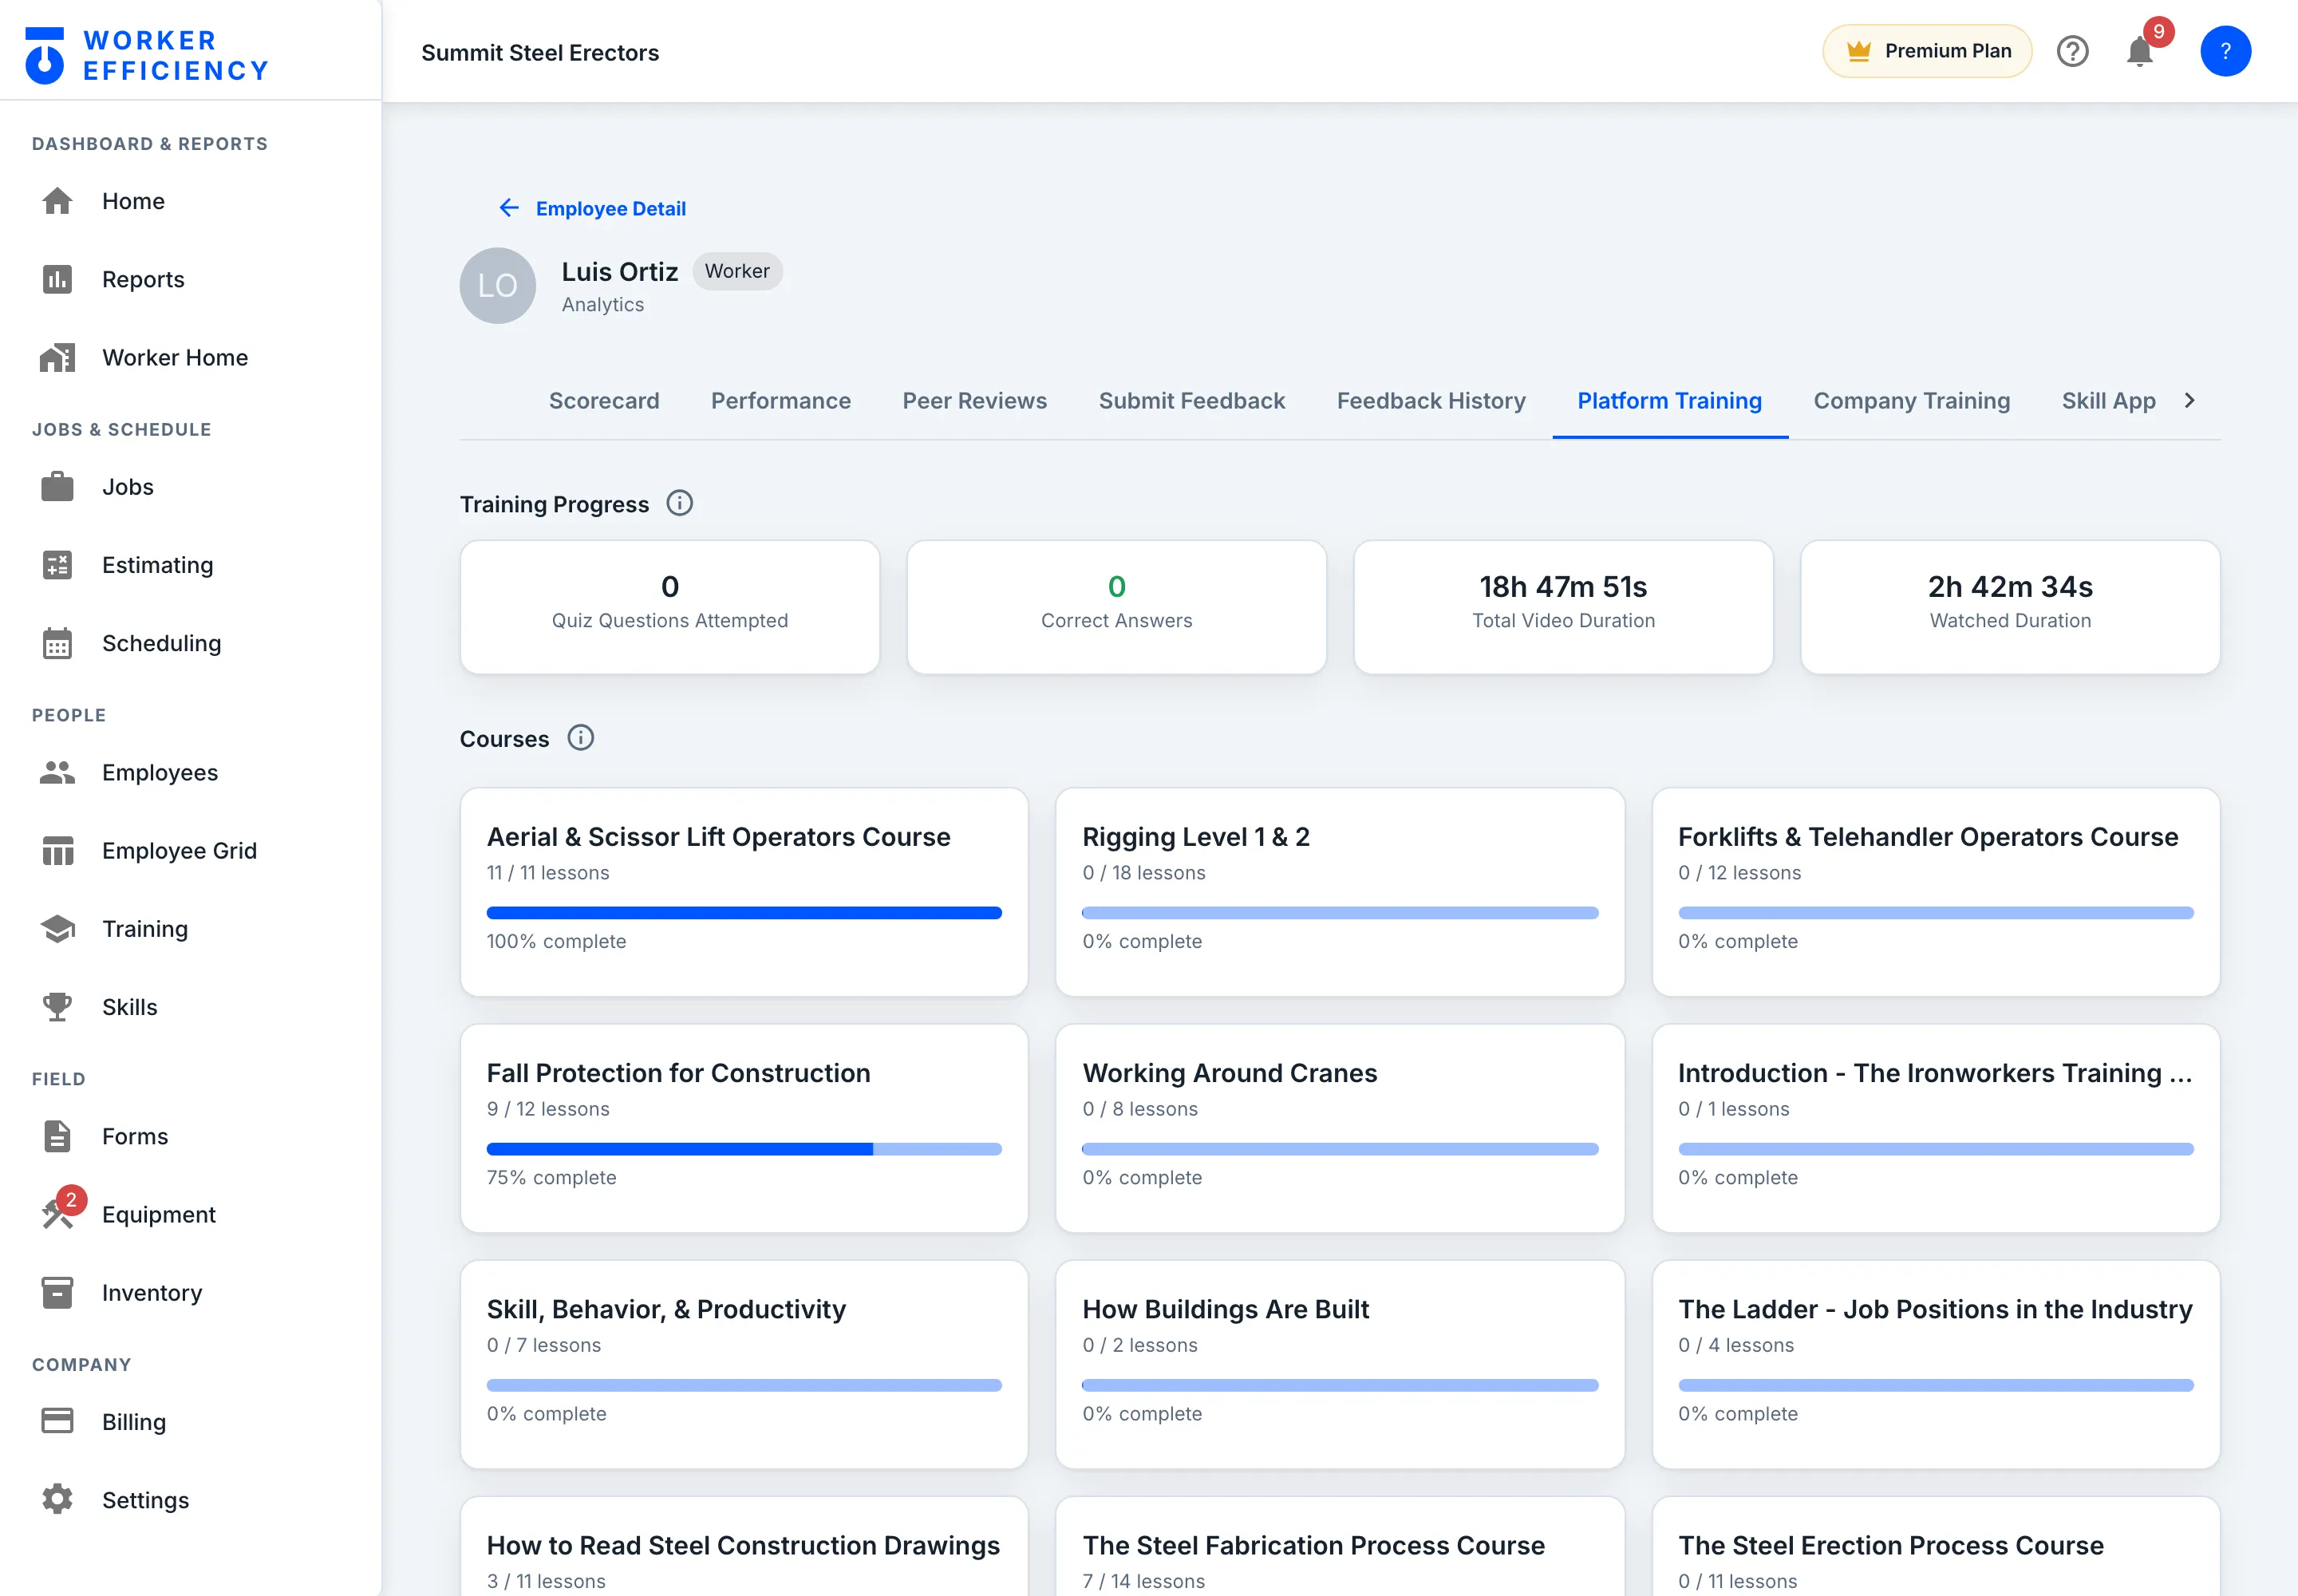Open Settings via the gear icon
Image resolution: width=2298 pixels, height=1596 pixels.
pos(57,1499)
